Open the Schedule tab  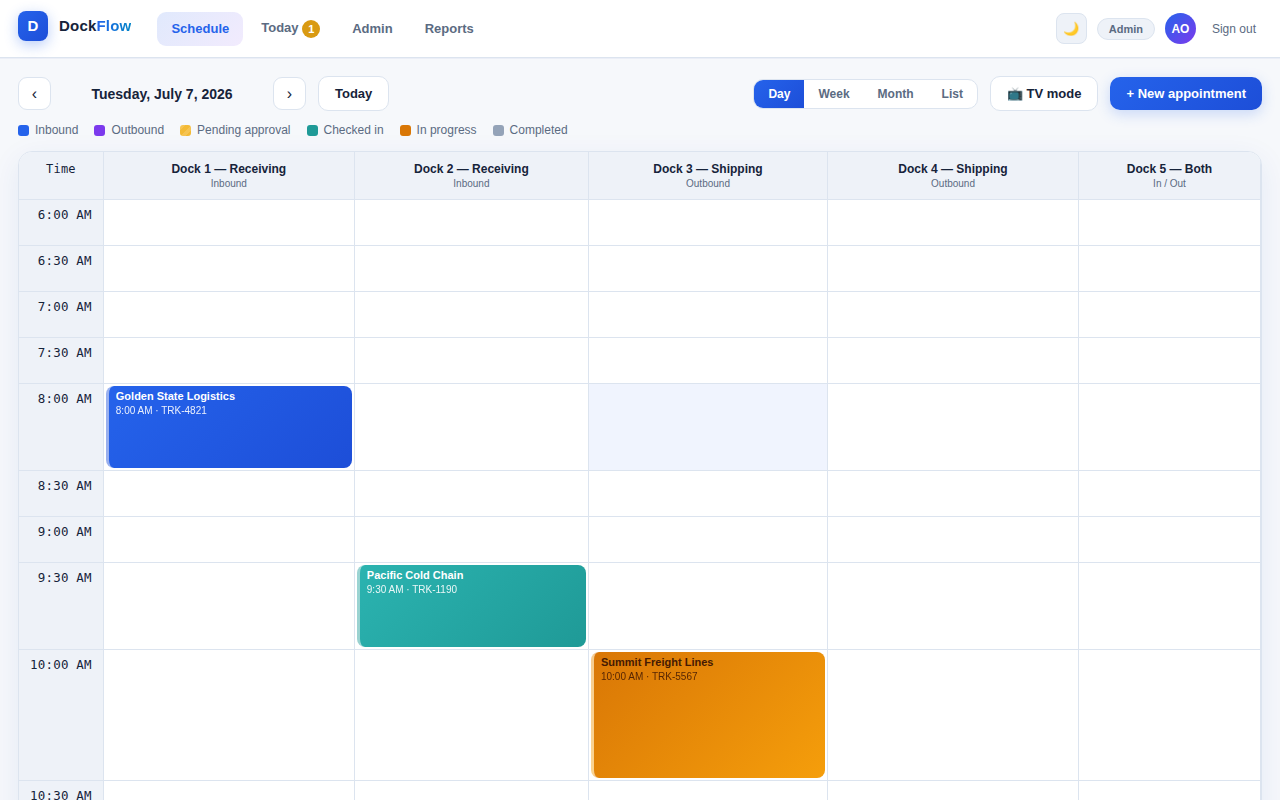(x=200, y=29)
